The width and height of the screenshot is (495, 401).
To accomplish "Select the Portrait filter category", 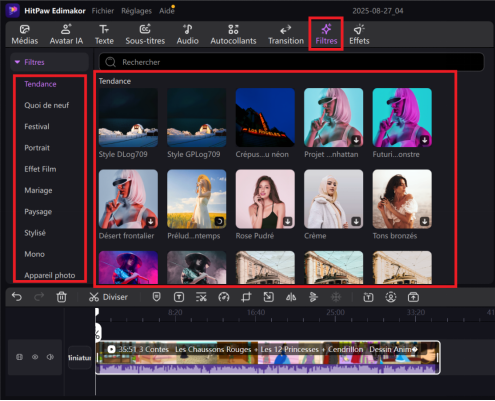I will (x=37, y=148).
